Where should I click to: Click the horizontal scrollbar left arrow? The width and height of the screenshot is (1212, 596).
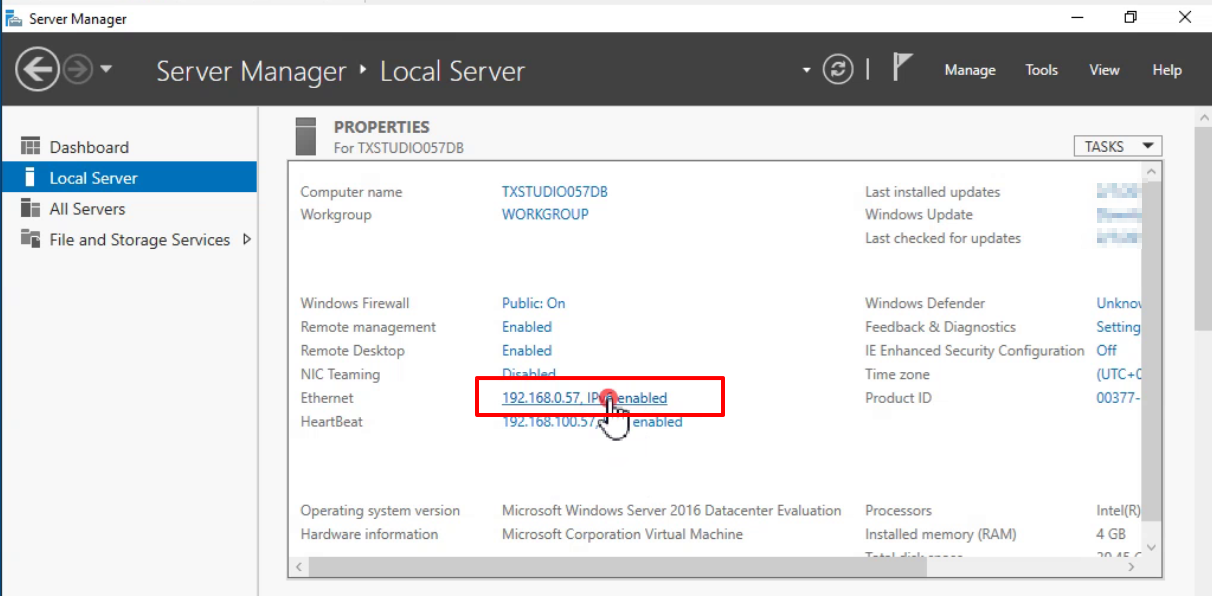click(297, 567)
